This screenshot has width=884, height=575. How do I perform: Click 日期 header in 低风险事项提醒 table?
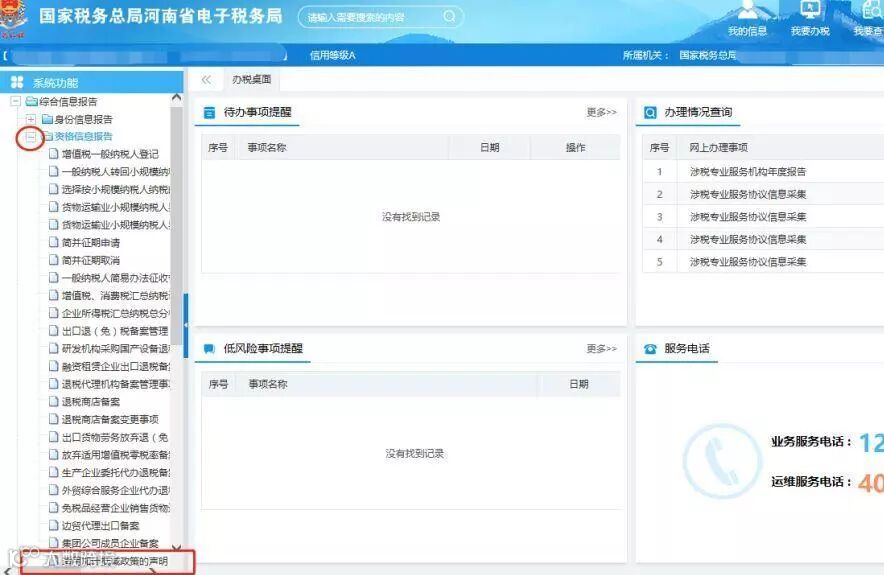point(578,384)
